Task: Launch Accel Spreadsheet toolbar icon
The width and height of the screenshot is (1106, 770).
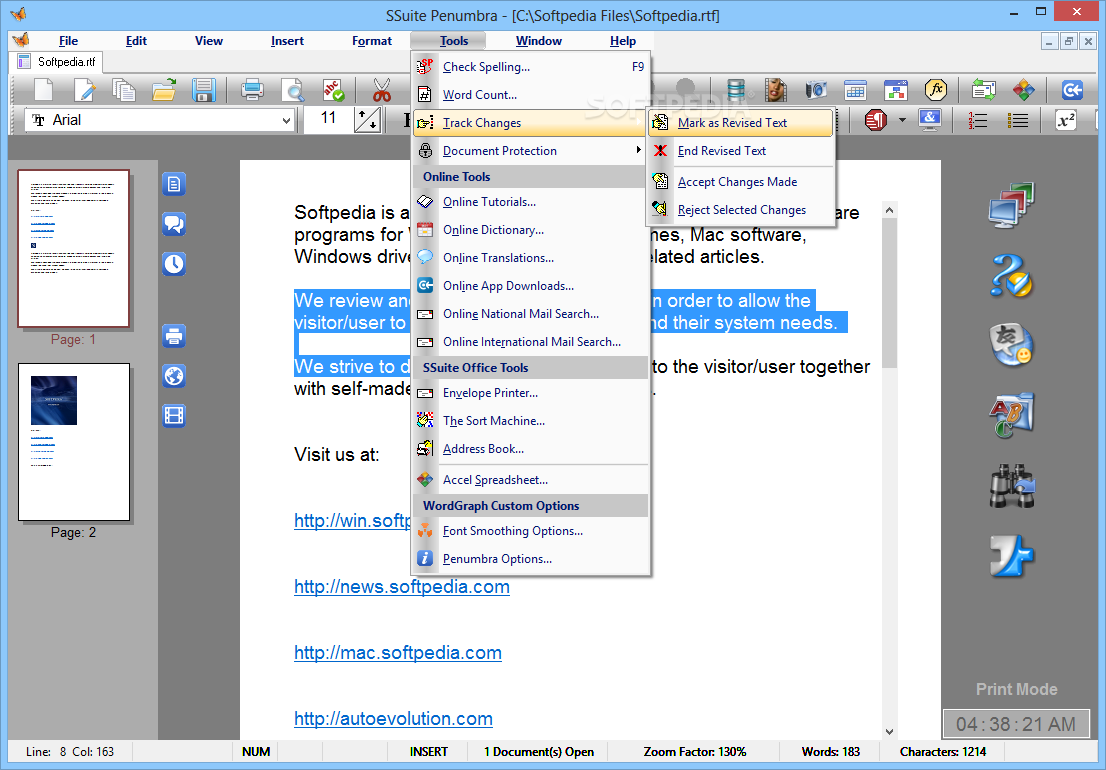Action: [1023, 90]
